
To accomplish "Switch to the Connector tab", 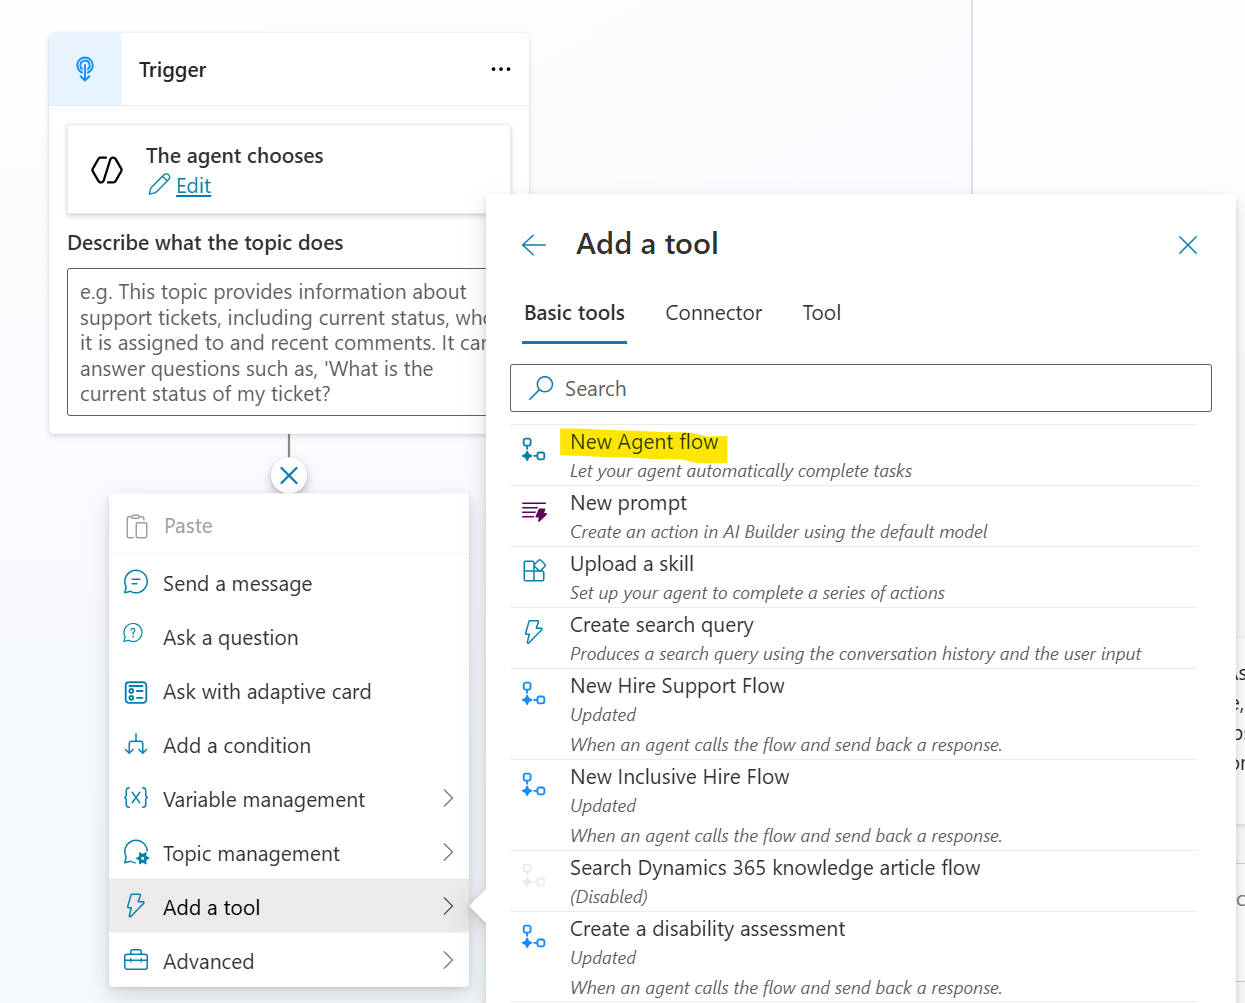I will pyautogui.click(x=713, y=313).
